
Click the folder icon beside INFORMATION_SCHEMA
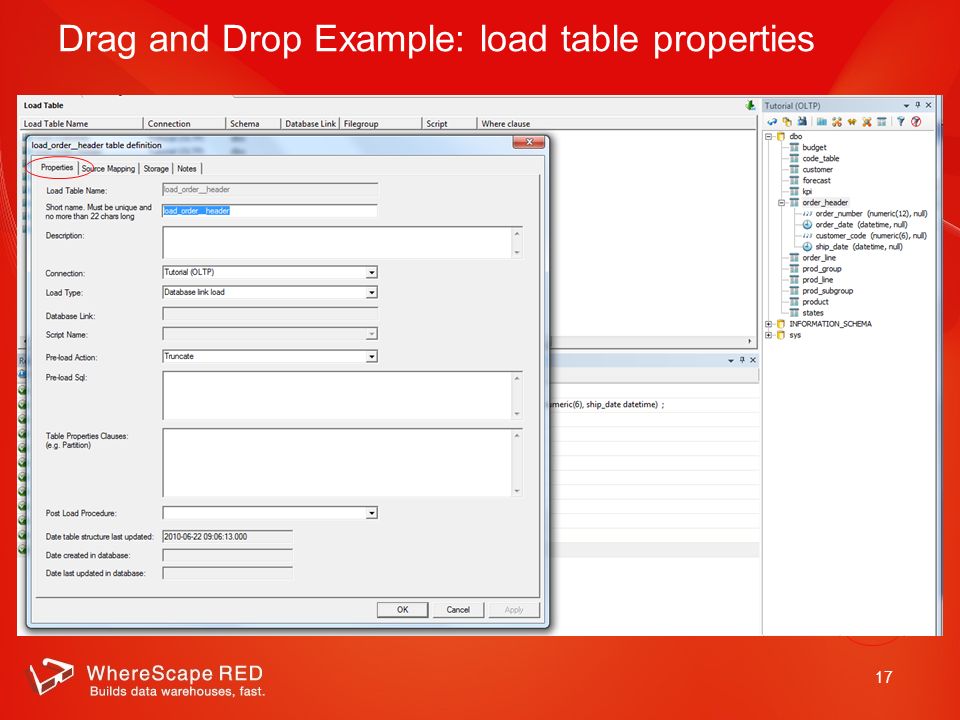pyautogui.click(x=781, y=324)
